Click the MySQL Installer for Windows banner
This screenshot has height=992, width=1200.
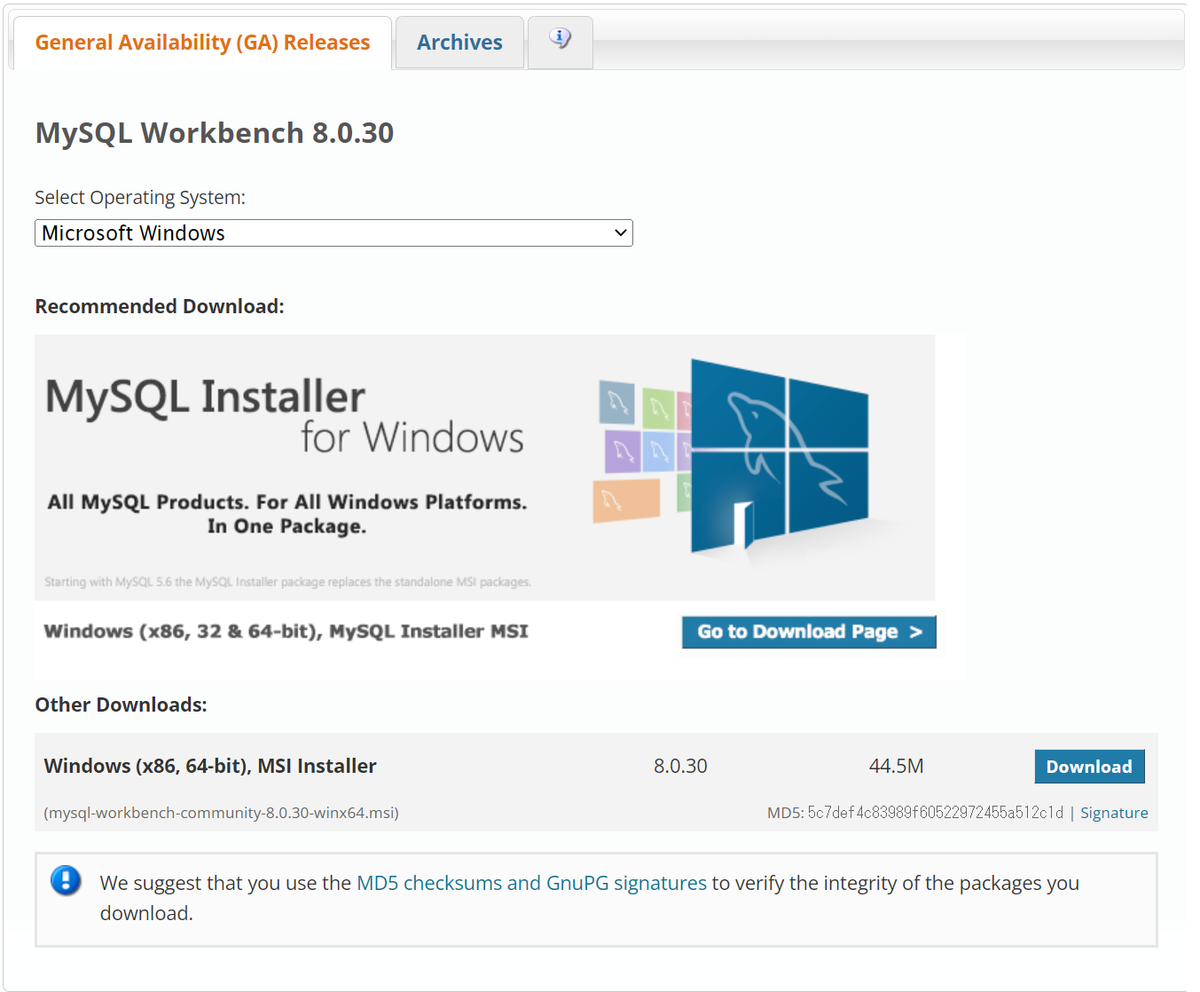click(x=485, y=467)
